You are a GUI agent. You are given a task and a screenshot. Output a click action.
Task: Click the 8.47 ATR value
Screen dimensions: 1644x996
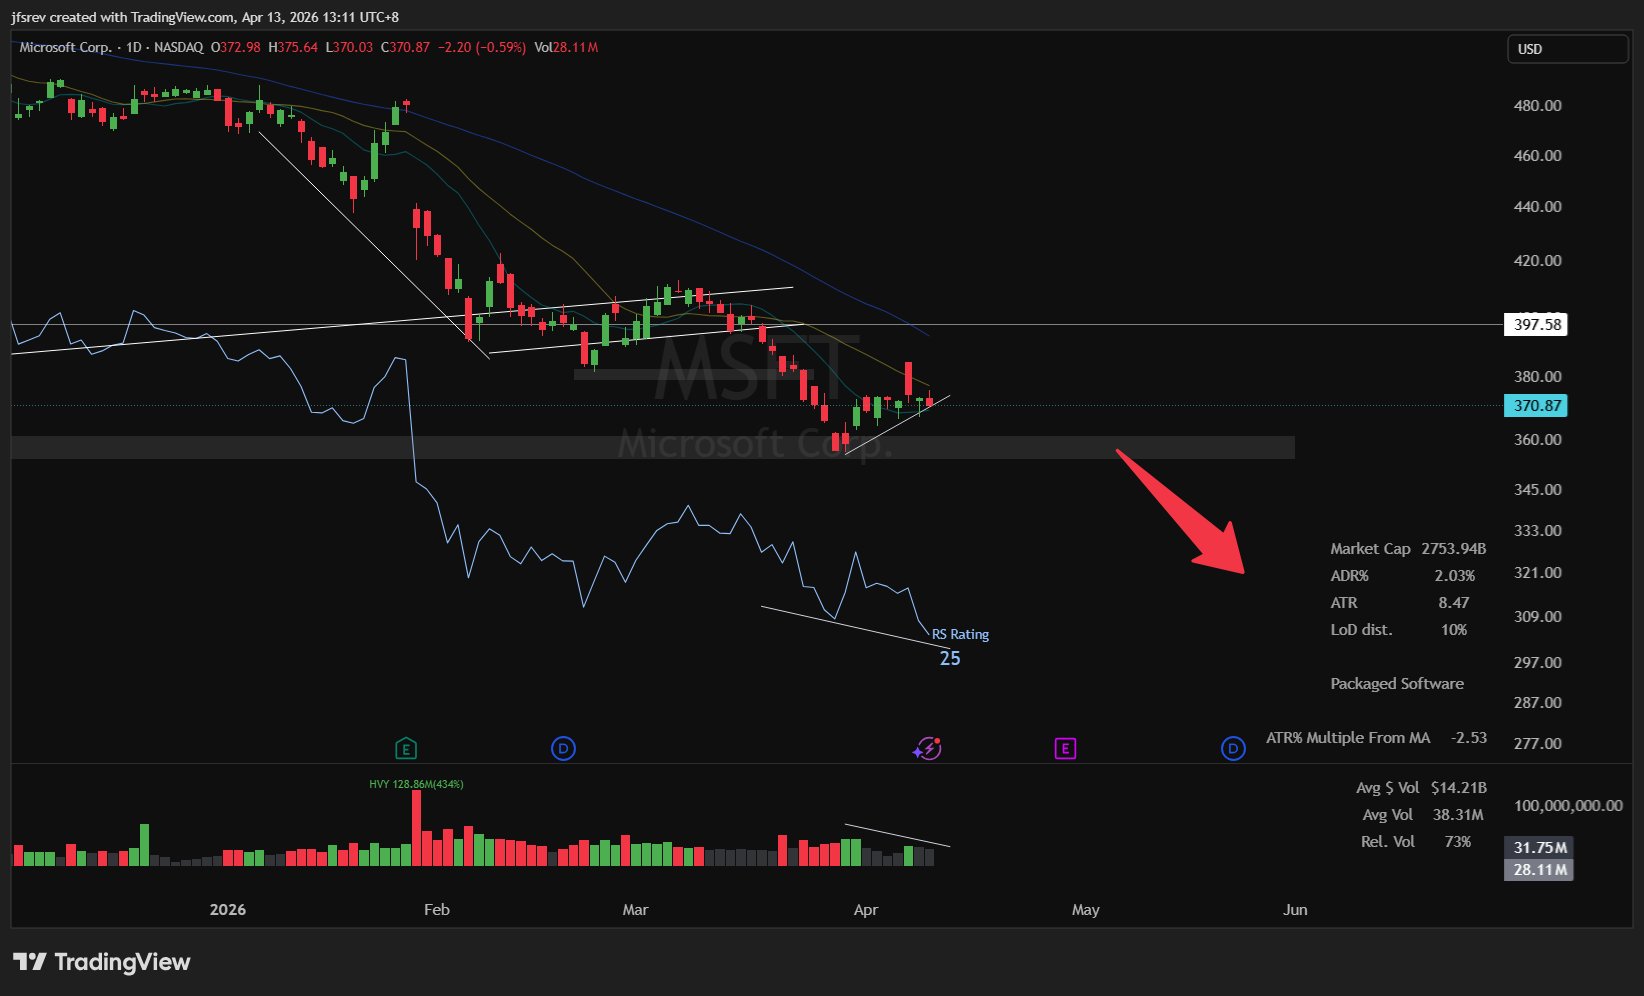click(x=1454, y=602)
